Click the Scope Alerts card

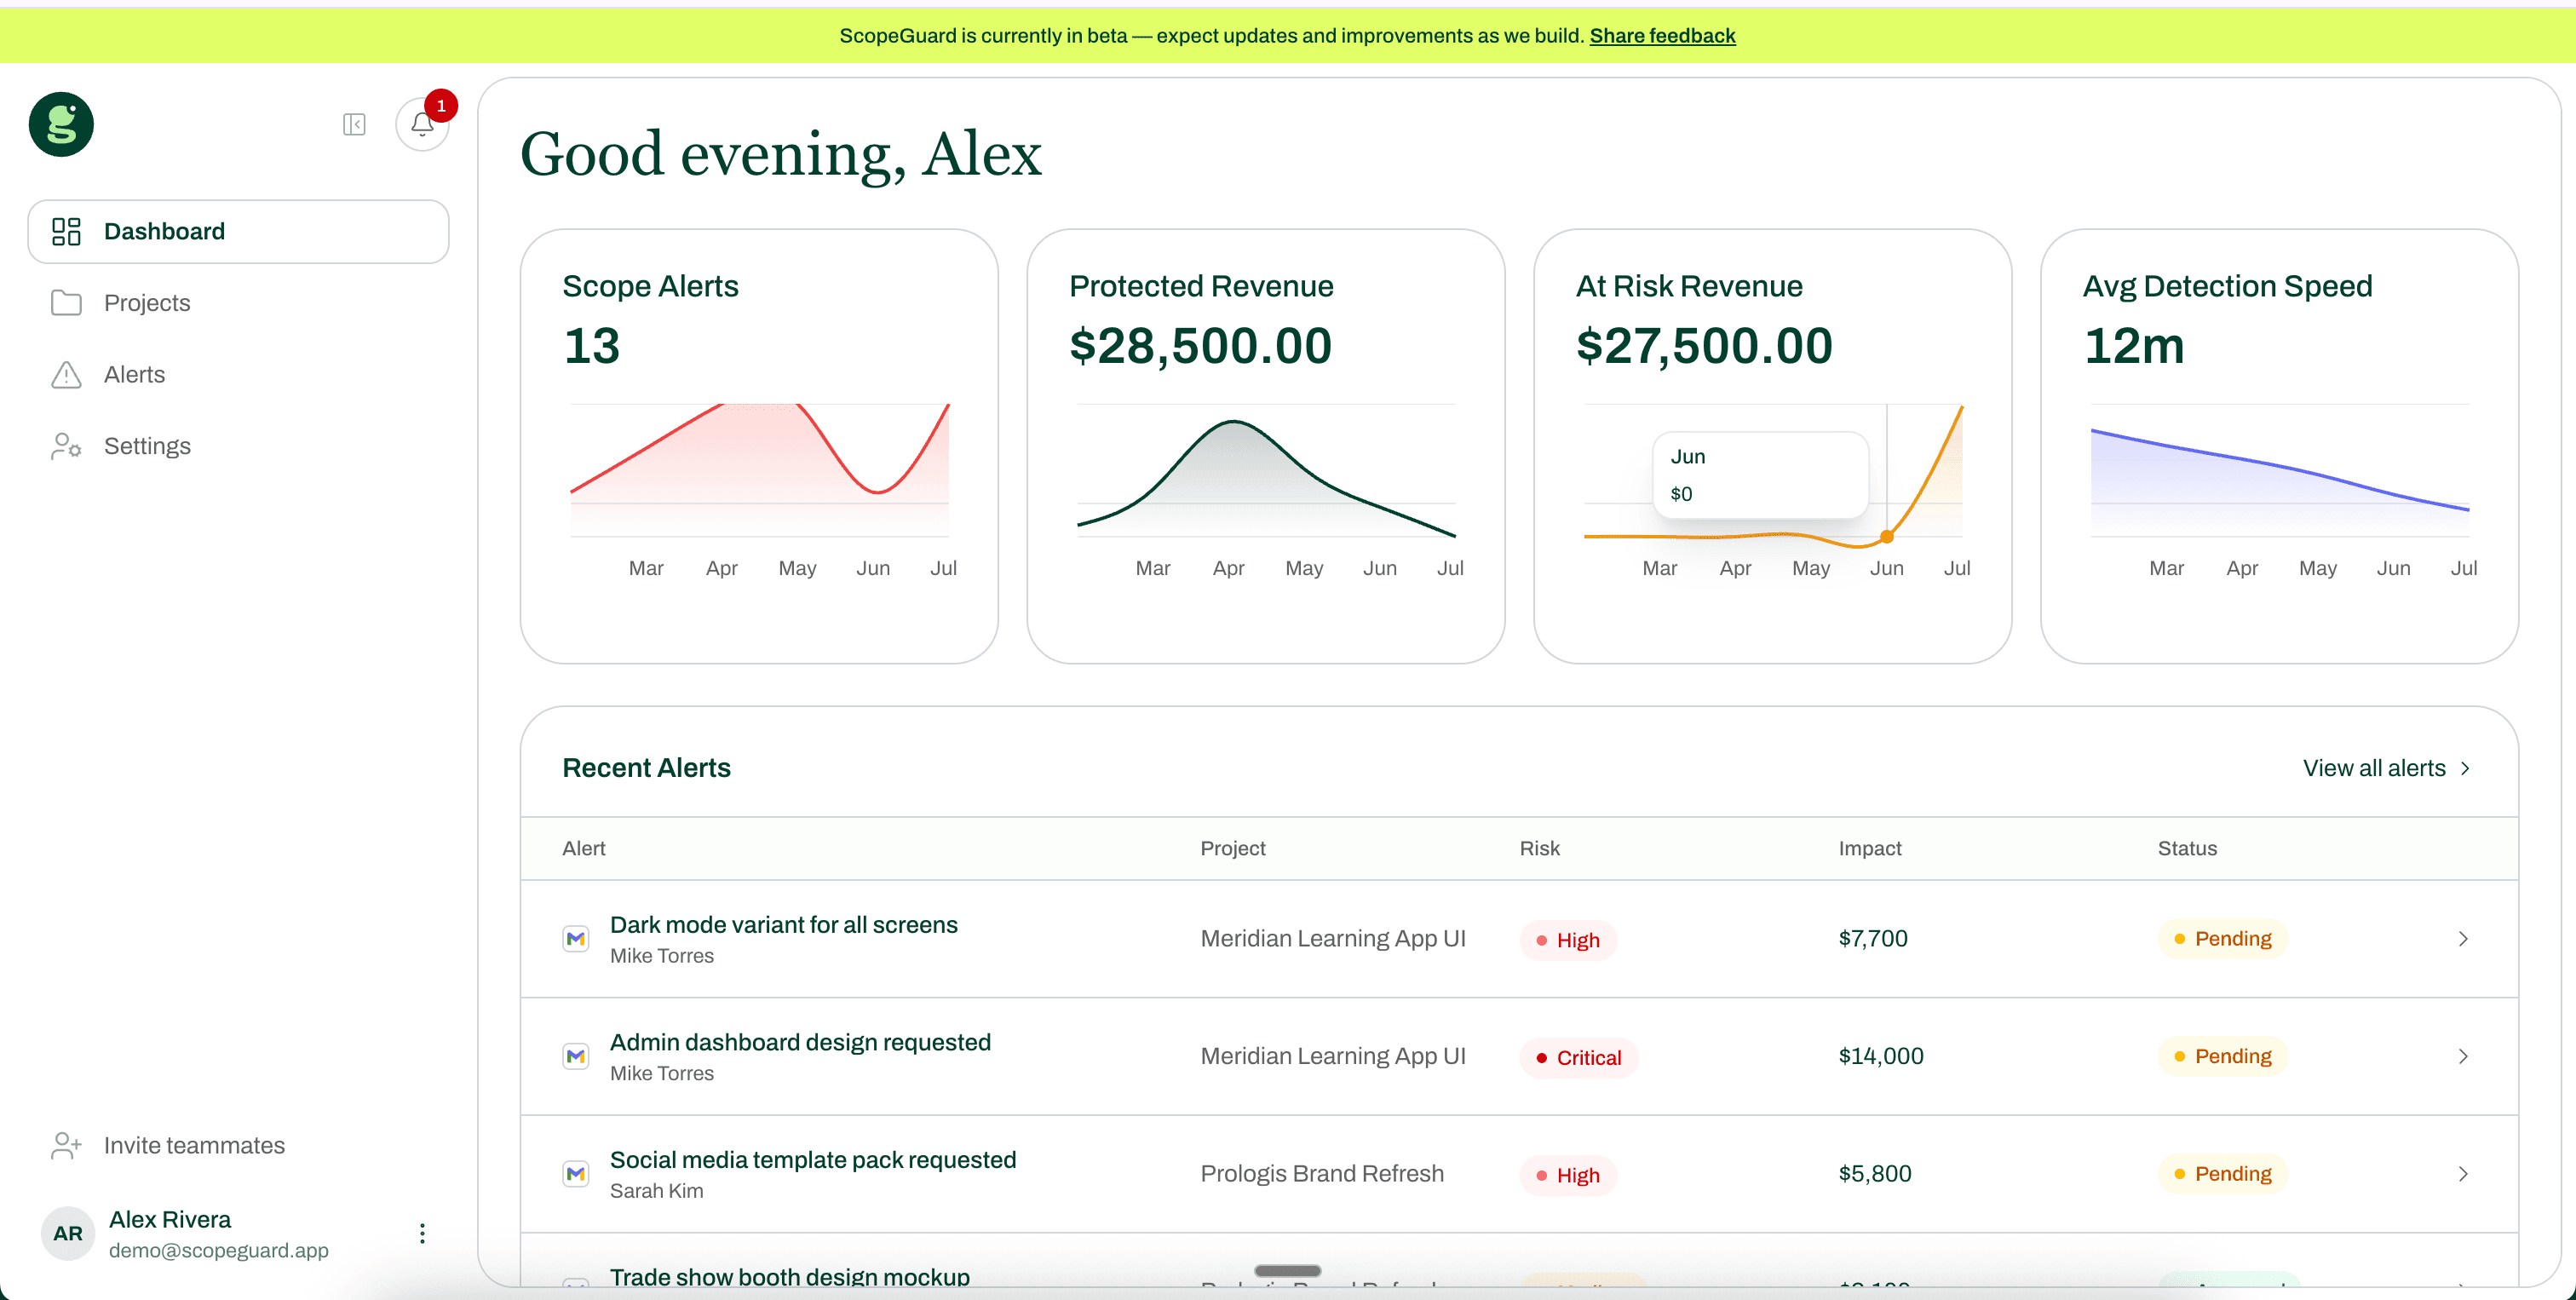click(759, 446)
